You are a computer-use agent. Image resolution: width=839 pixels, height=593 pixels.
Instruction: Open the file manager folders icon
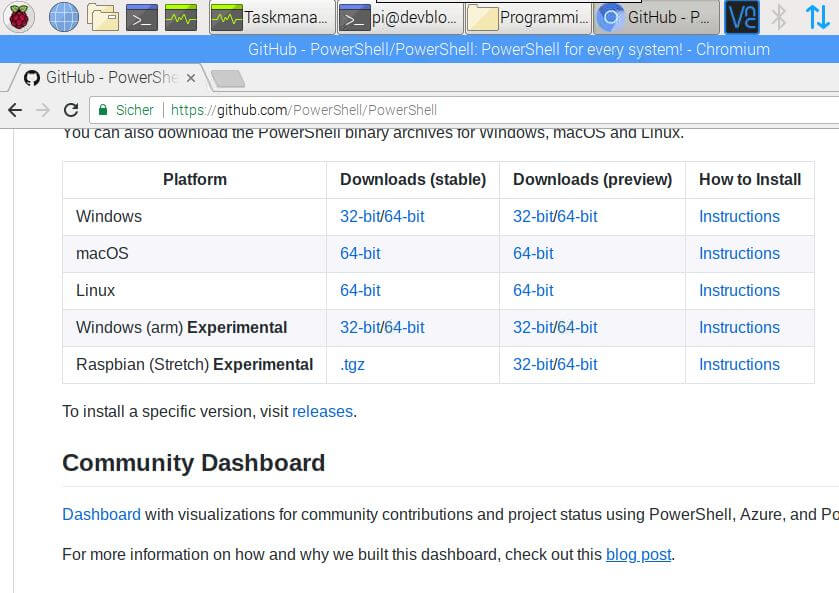[103, 16]
